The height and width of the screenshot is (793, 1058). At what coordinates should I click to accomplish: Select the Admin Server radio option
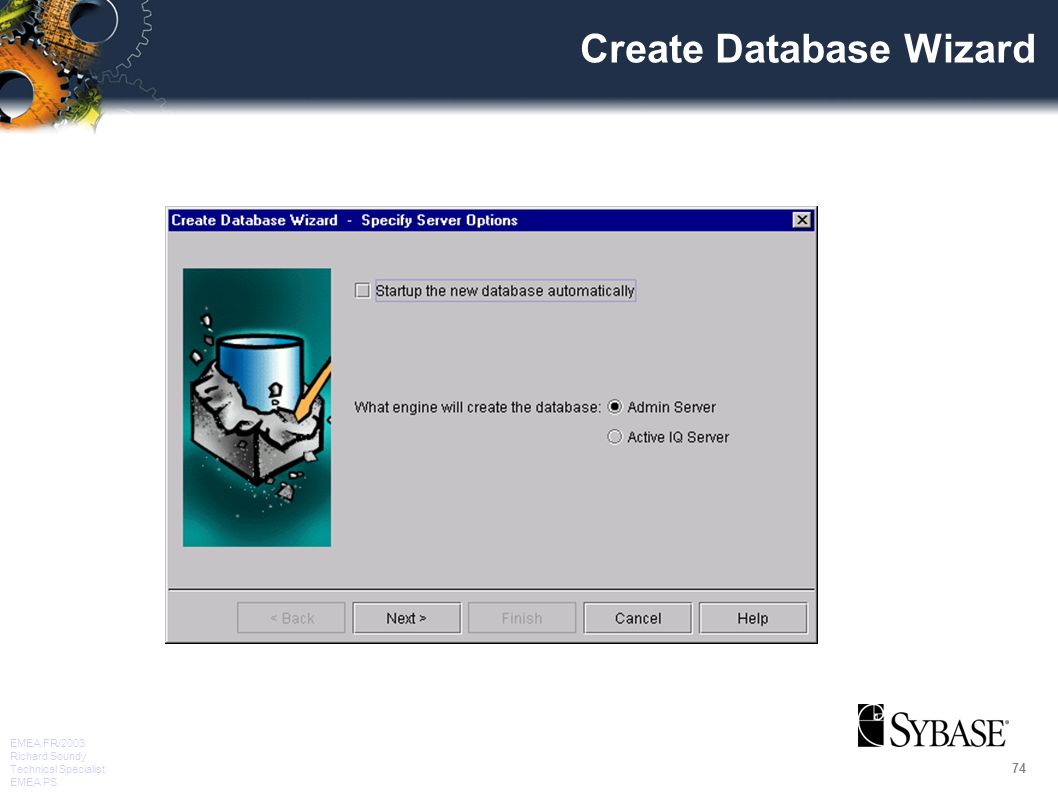(615, 407)
